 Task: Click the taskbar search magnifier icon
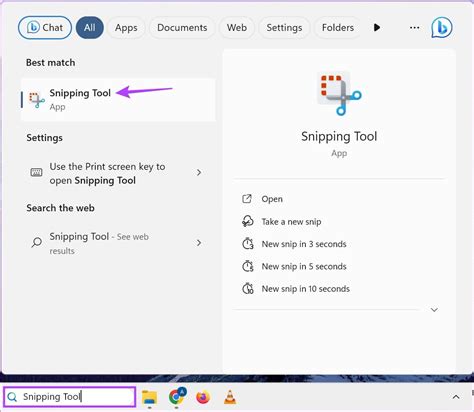coord(12,397)
